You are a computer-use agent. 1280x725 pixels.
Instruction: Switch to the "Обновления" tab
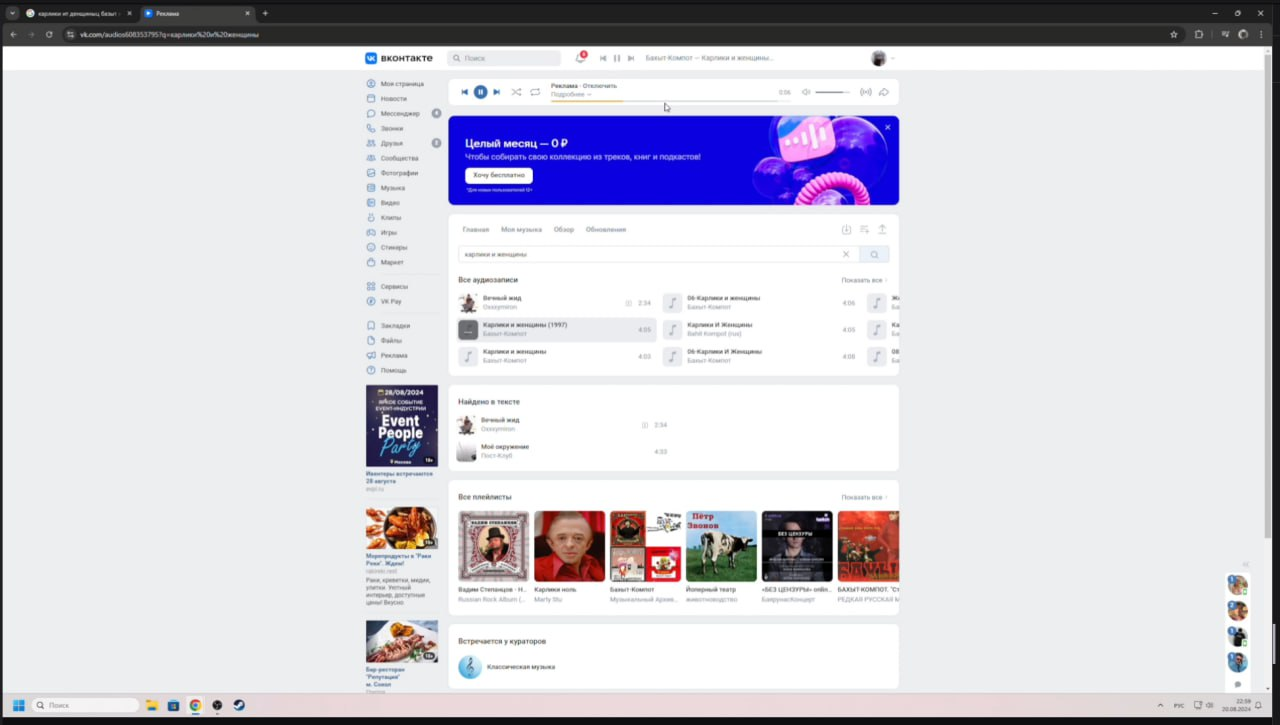click(x=606, y=229)
